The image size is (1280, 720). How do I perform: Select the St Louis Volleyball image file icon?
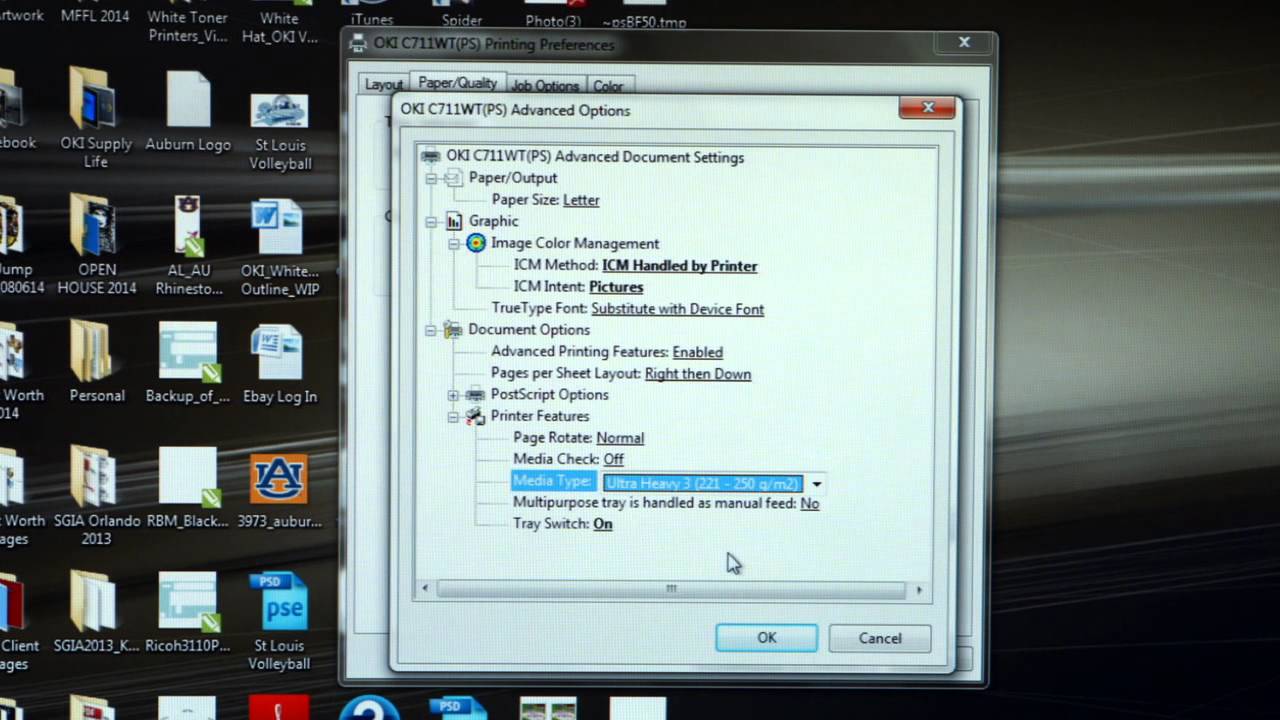tap(279, 110)
